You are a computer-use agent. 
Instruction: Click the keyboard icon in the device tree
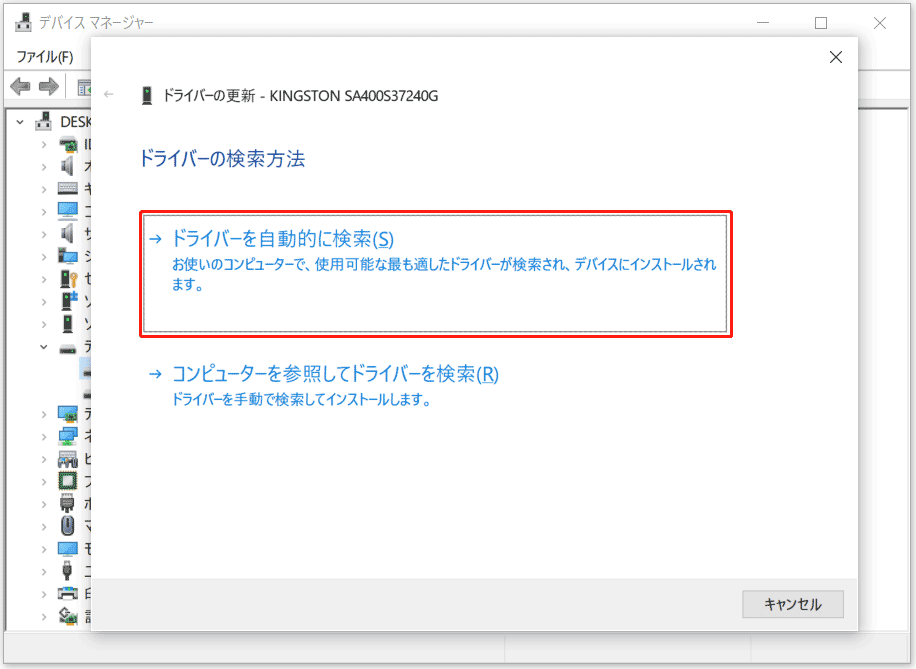(x=68, y=188)
